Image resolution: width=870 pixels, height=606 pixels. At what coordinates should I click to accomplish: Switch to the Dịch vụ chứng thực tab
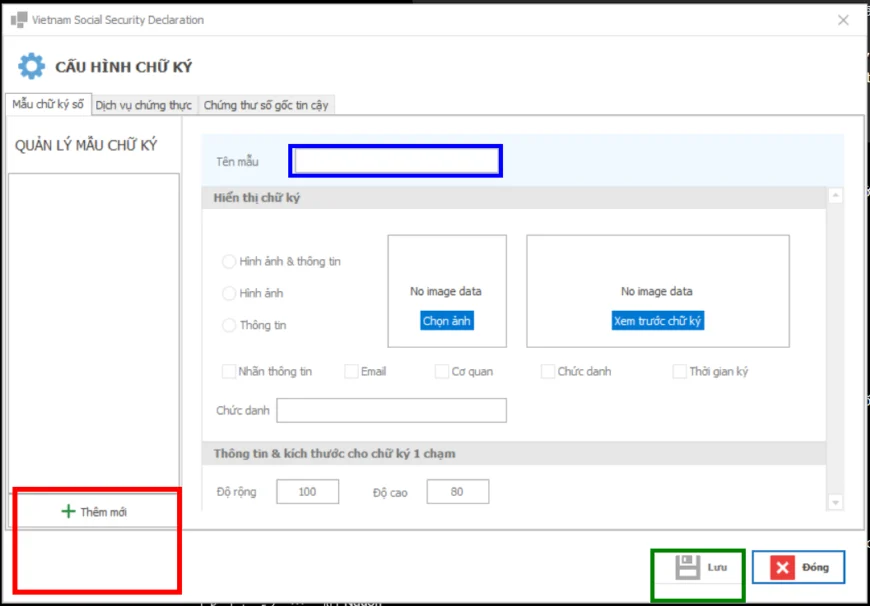click(x=144, y=105)
